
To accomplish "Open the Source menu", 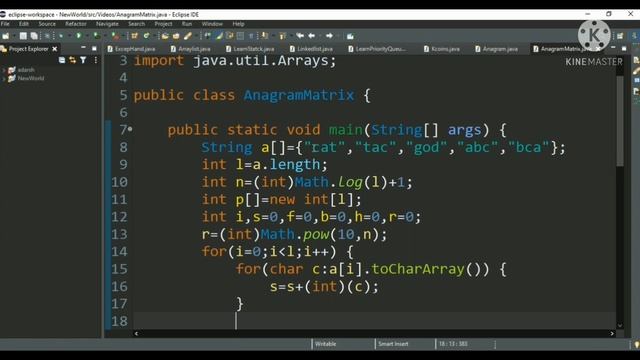I will coord(47,24).
